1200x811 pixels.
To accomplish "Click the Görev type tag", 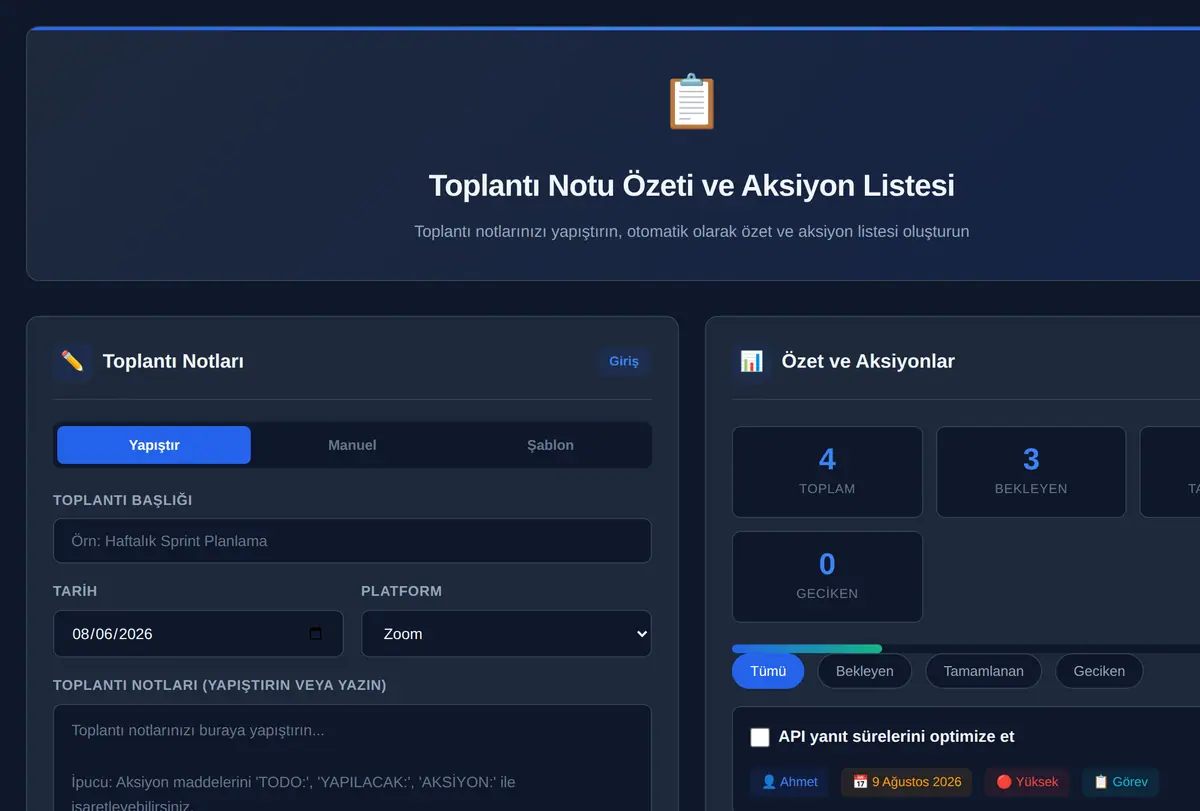I will click(x=1121, y=782).
